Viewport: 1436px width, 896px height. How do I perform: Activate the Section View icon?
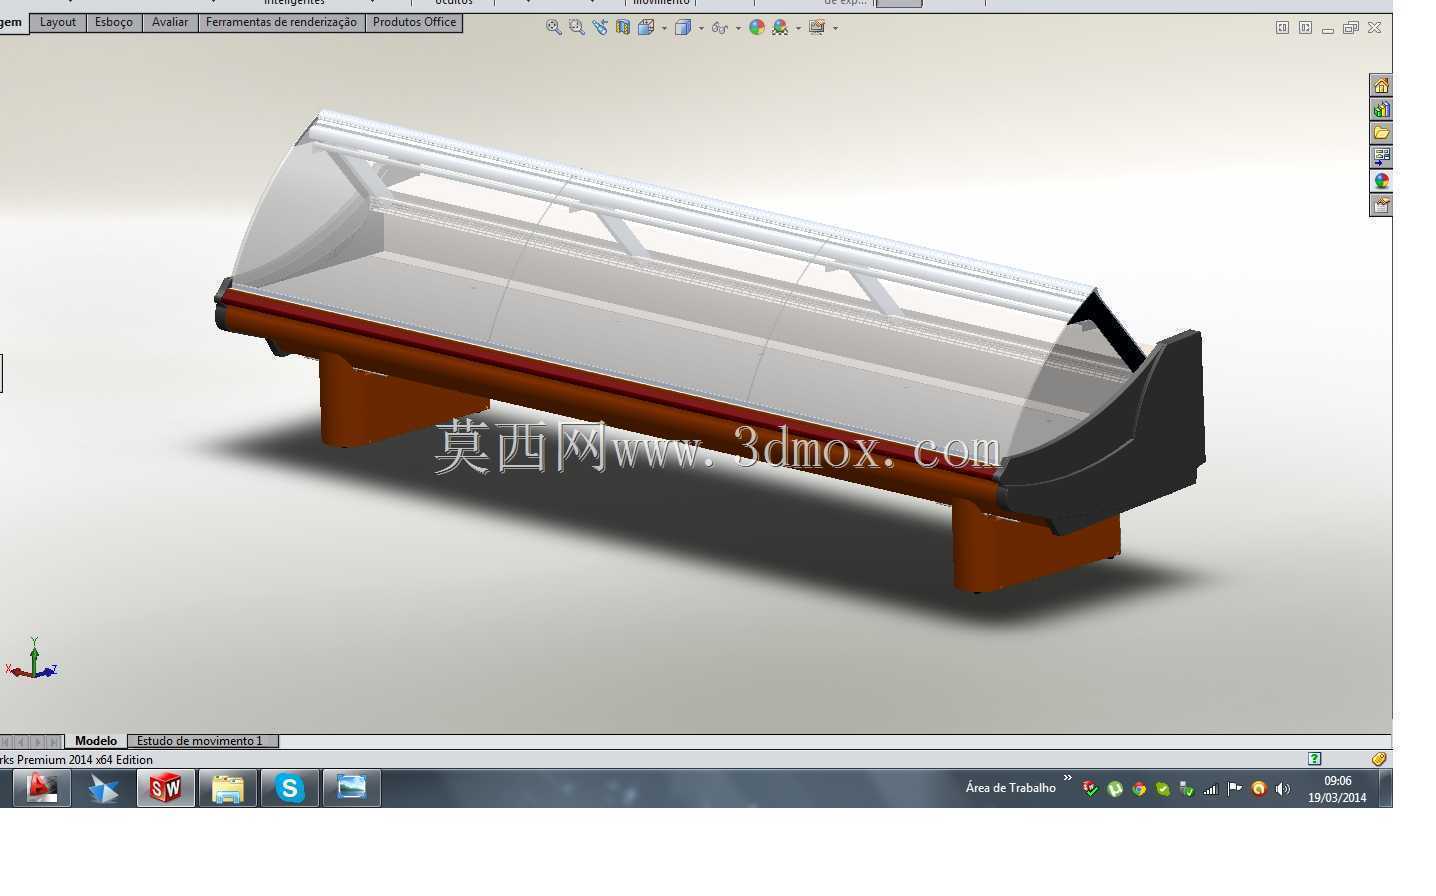[622, 28]
